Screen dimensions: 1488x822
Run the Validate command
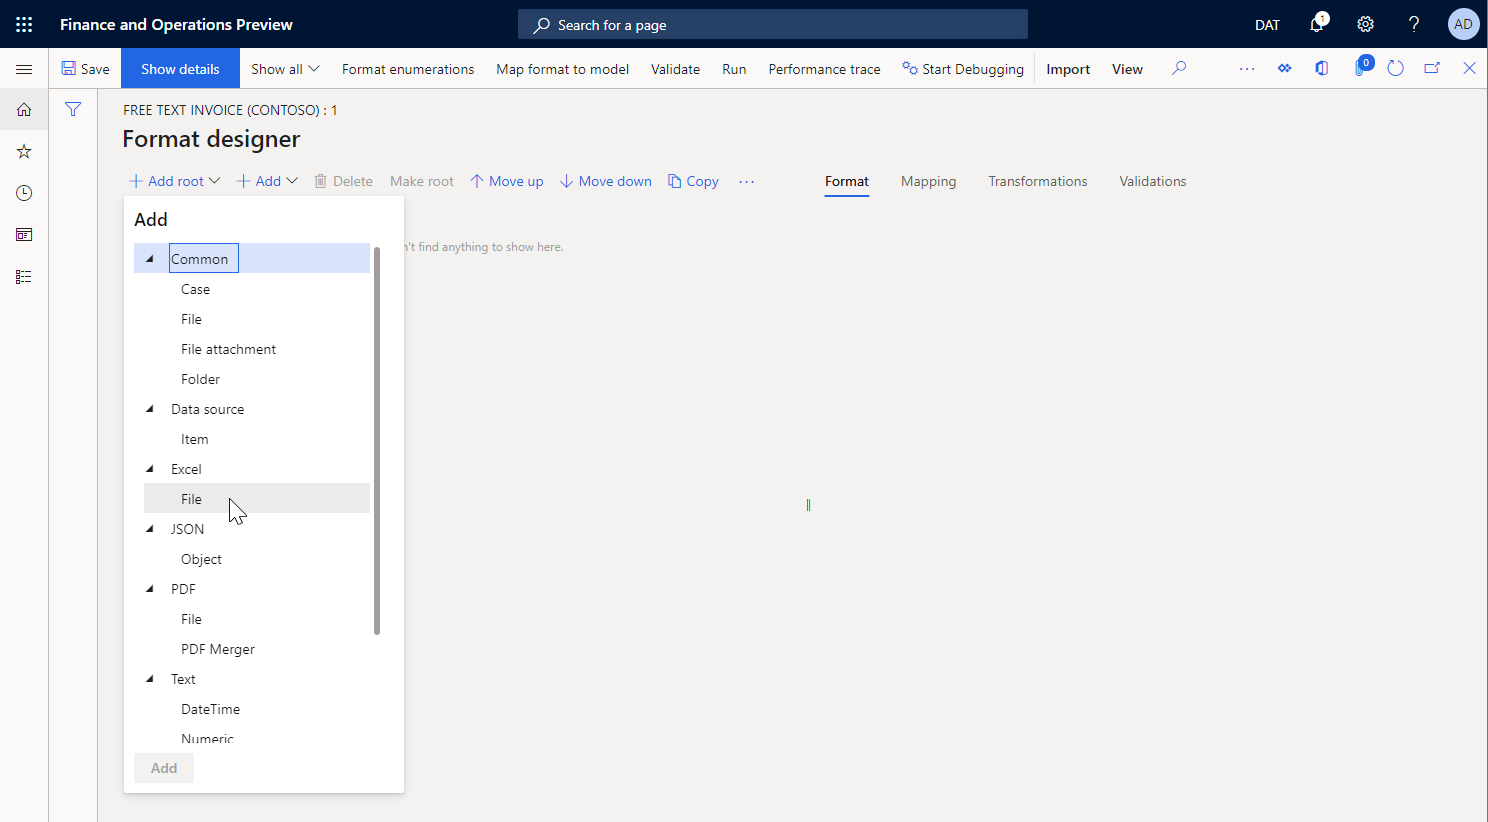675,69
